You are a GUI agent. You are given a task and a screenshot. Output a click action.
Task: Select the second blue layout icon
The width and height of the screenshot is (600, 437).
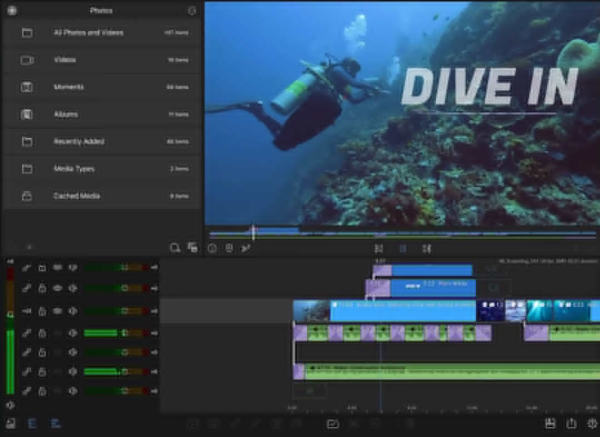(56, 424)
